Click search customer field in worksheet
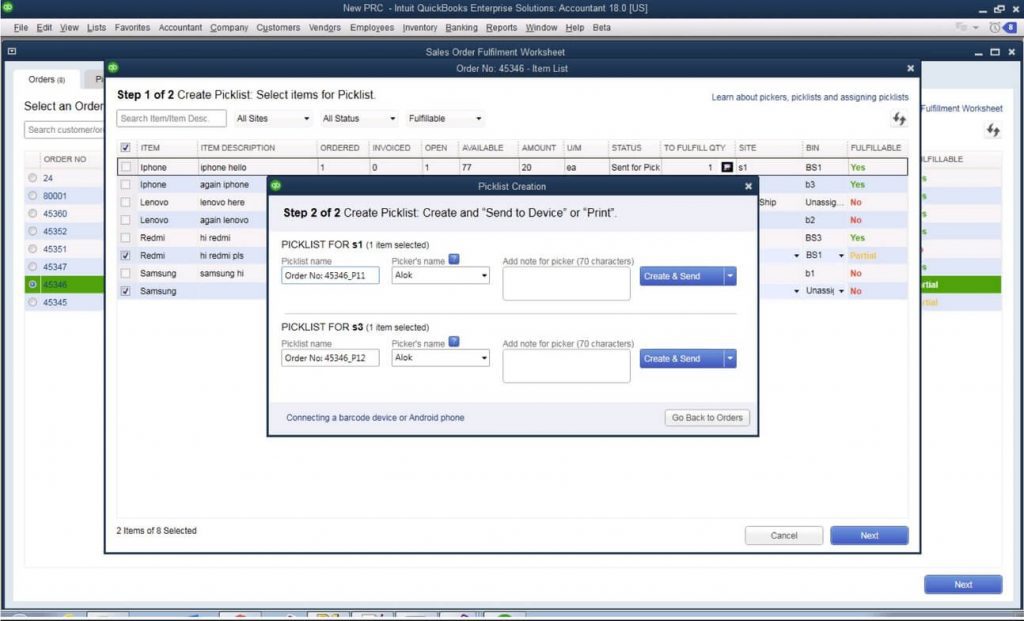Viewport: 1024px width, 621px height. click(x=64, y=130)
